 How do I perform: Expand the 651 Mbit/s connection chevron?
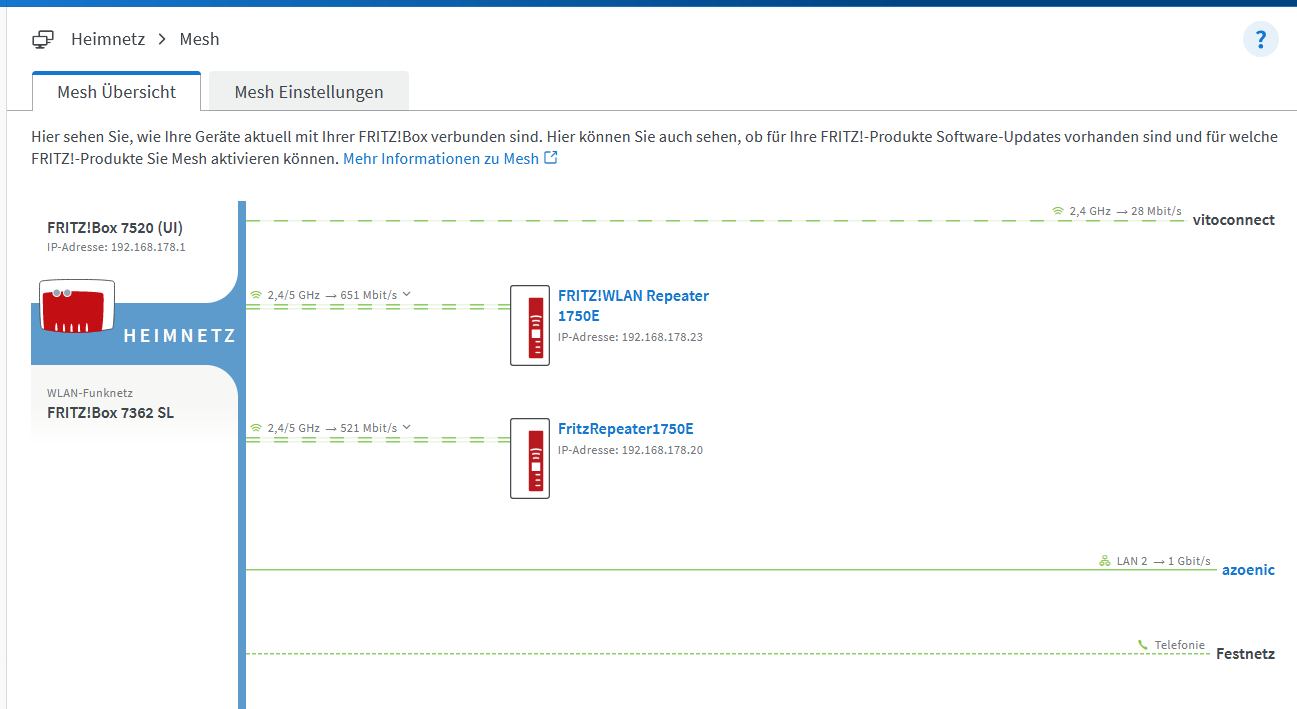pos(406,295)
